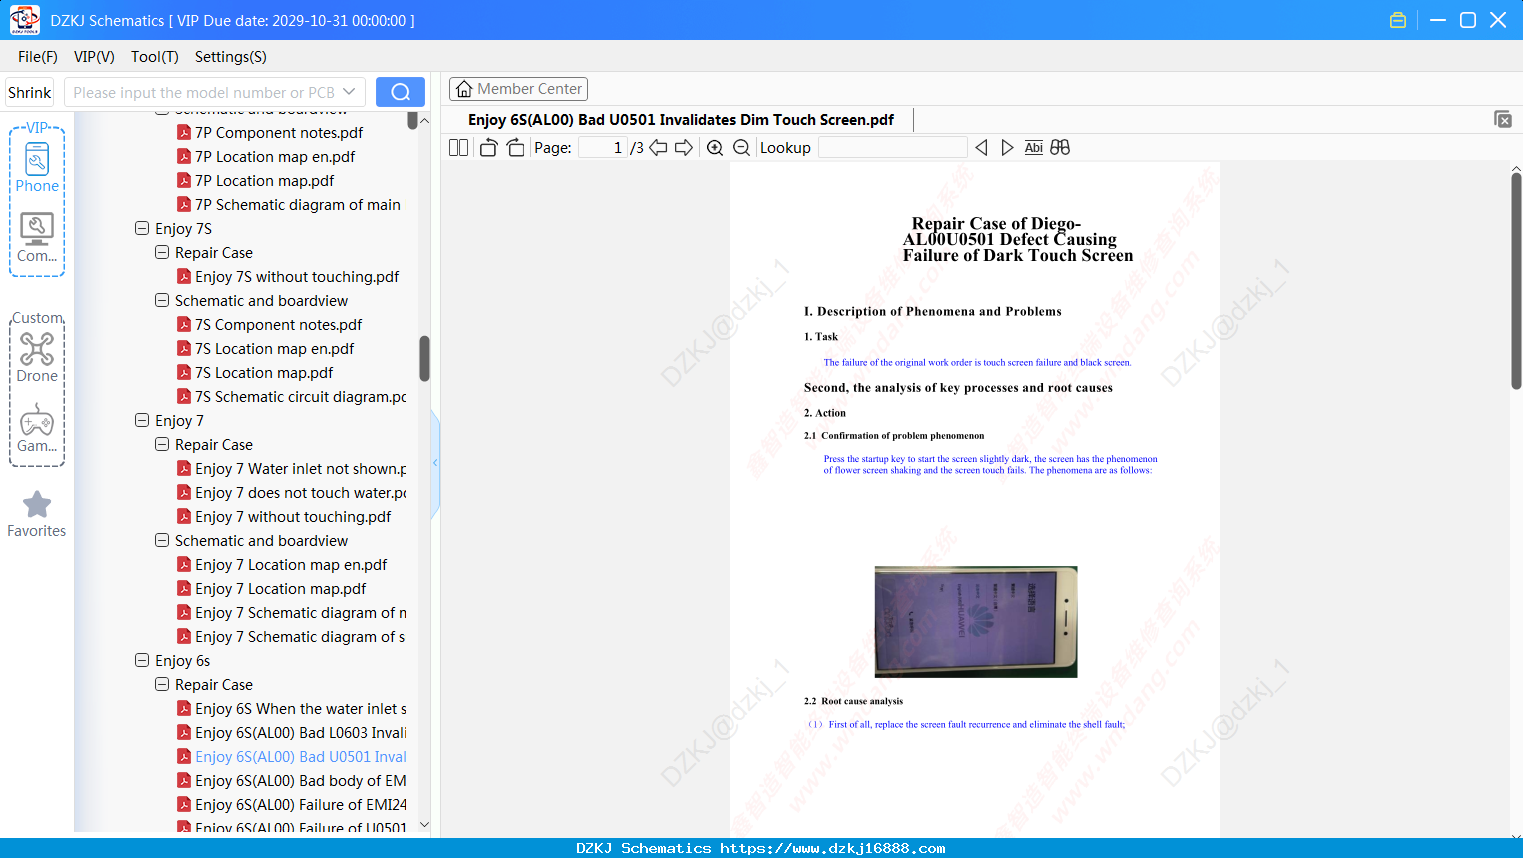
Task: Click the Member Center button
Action: point(518,89)
